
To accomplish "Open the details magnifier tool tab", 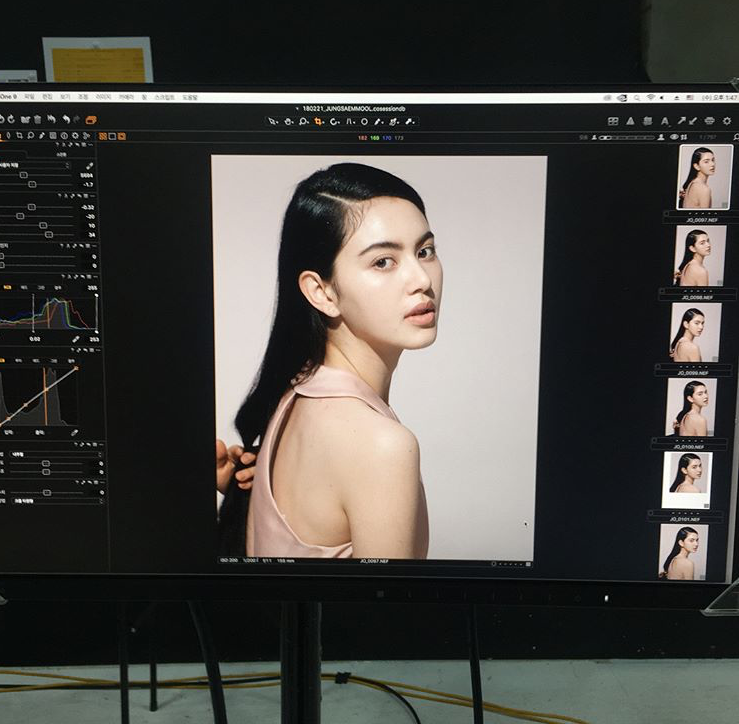I will pos(31,136).
